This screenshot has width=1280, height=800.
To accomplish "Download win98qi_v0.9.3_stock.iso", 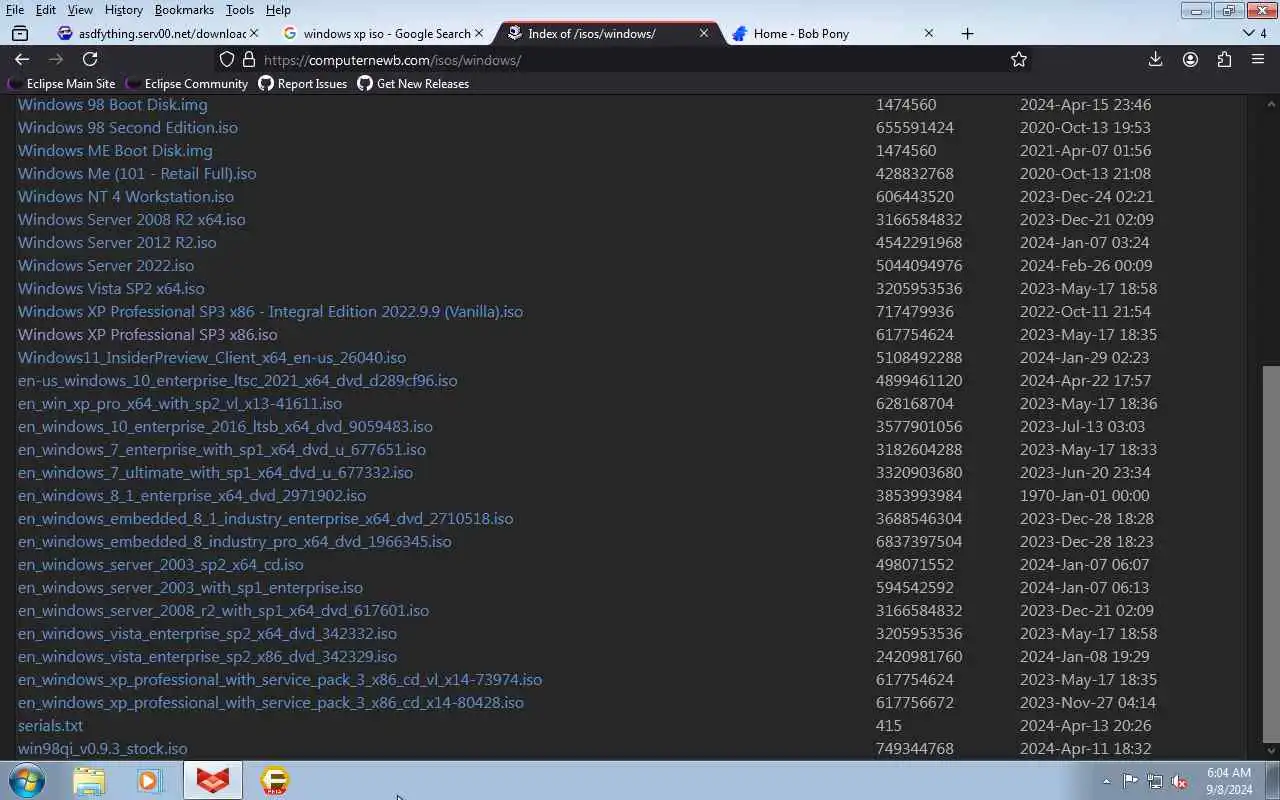I will (x=102, y=748).
